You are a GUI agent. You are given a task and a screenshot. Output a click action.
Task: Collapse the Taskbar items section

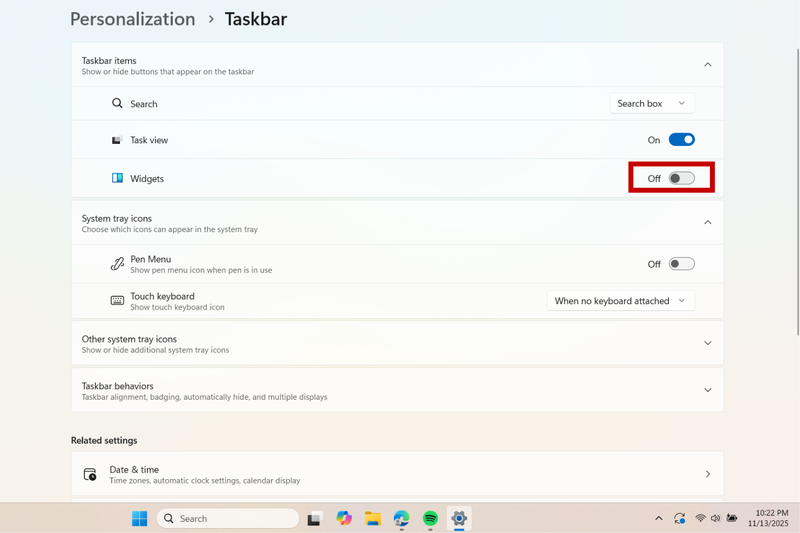point(708,65)
